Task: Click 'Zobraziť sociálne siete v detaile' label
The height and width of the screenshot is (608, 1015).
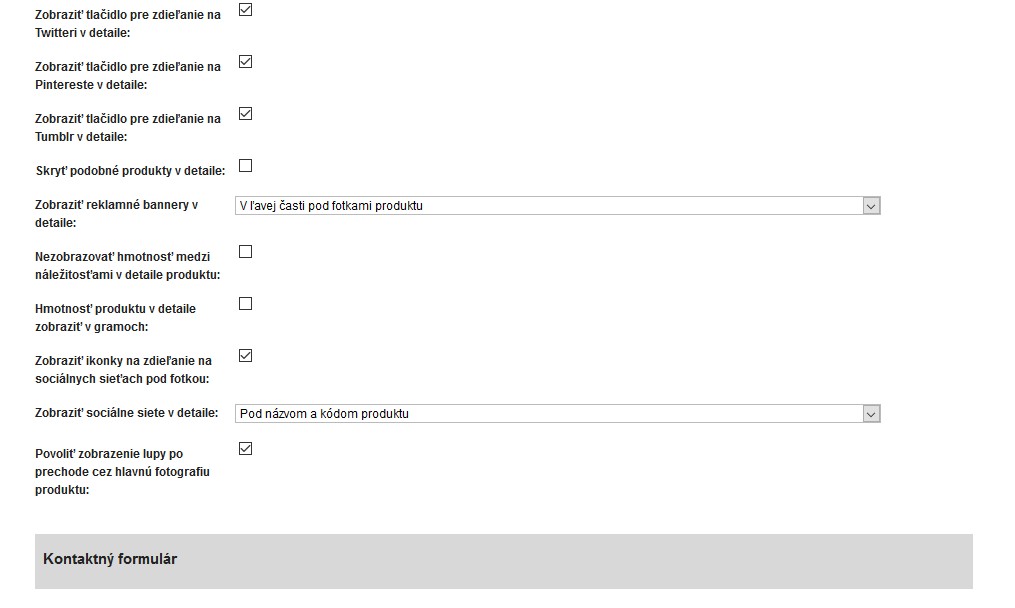Action: 126,413
